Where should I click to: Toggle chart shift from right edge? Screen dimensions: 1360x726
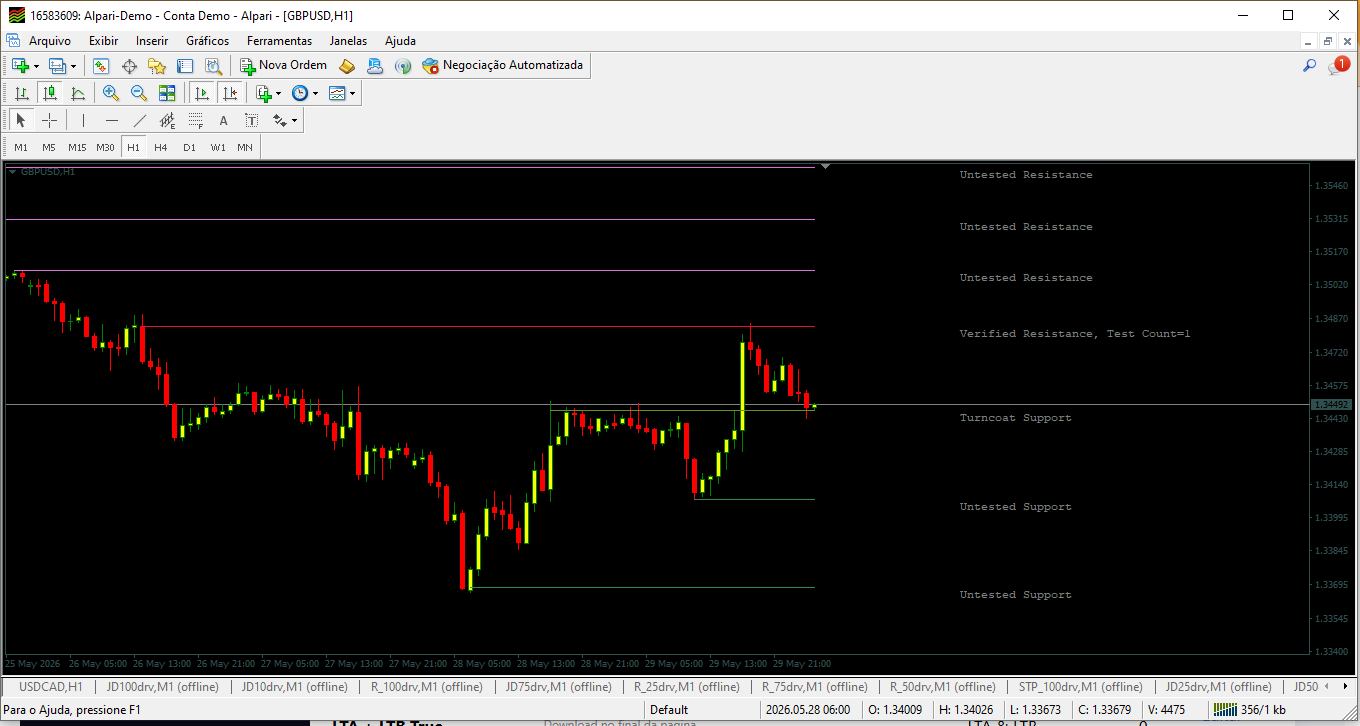(x=230, y=93)
